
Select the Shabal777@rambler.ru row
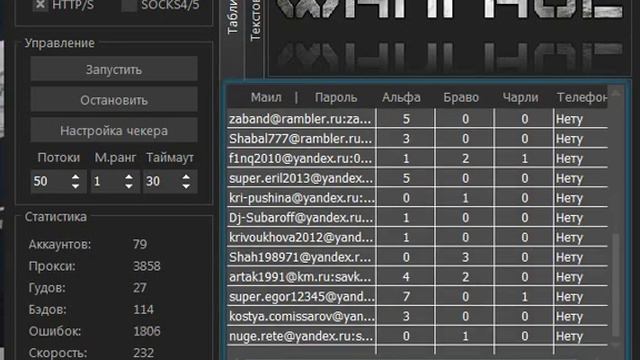(417, 138)
